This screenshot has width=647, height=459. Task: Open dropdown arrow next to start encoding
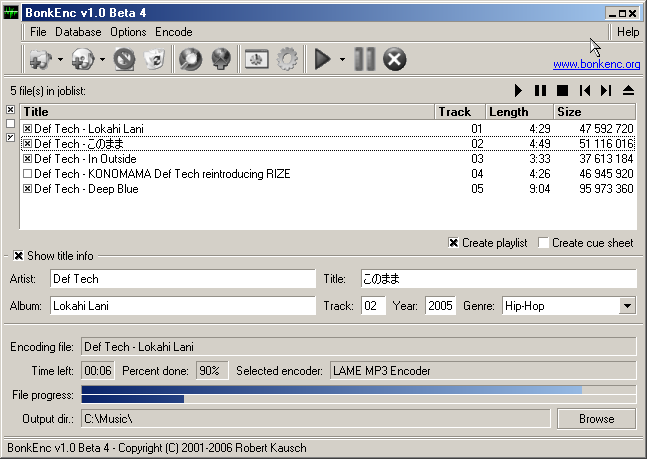[342, 60]
